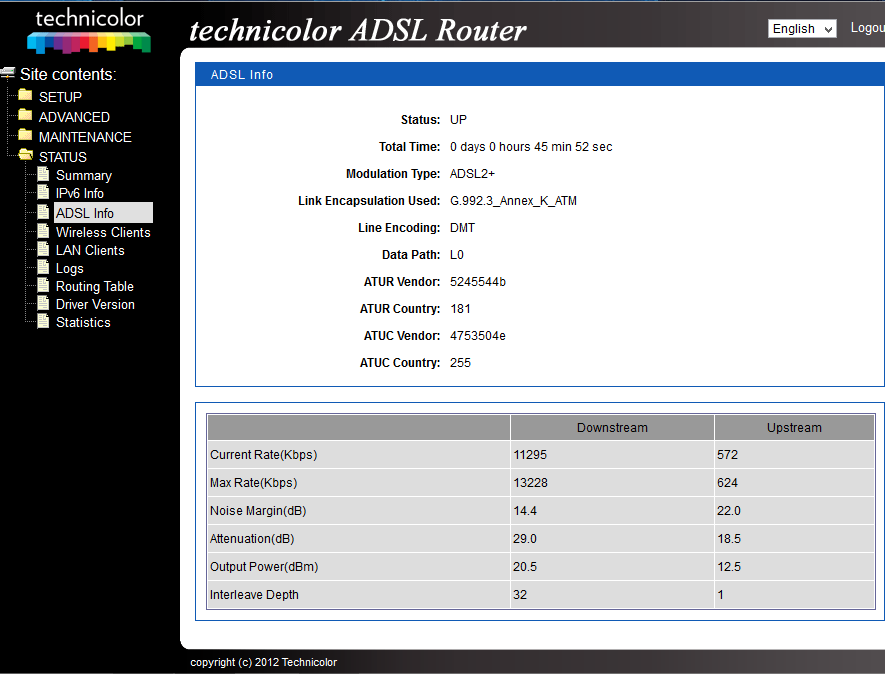Click the Interleave Depth row label
885x674 pixels.
point(254,595)
